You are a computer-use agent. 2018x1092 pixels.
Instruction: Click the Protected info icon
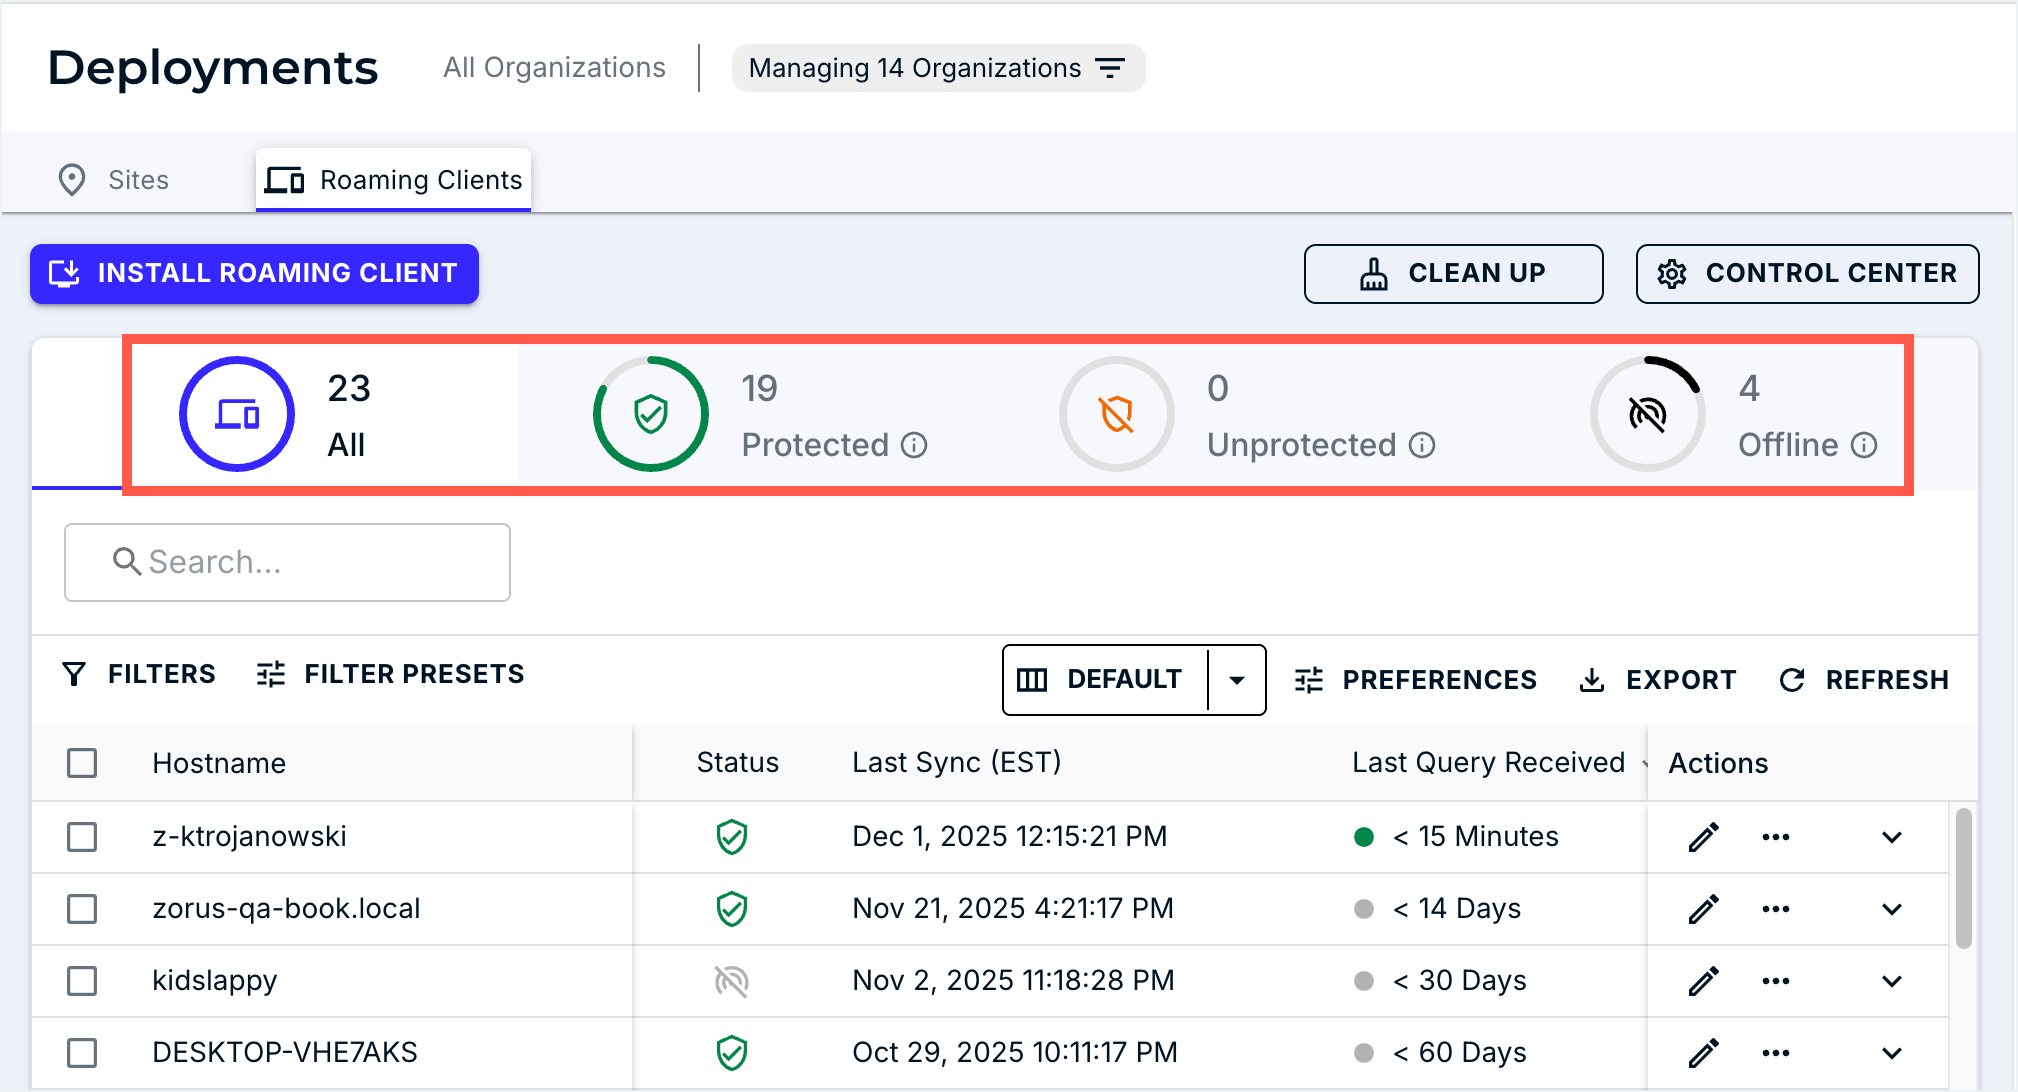(914, 445)
